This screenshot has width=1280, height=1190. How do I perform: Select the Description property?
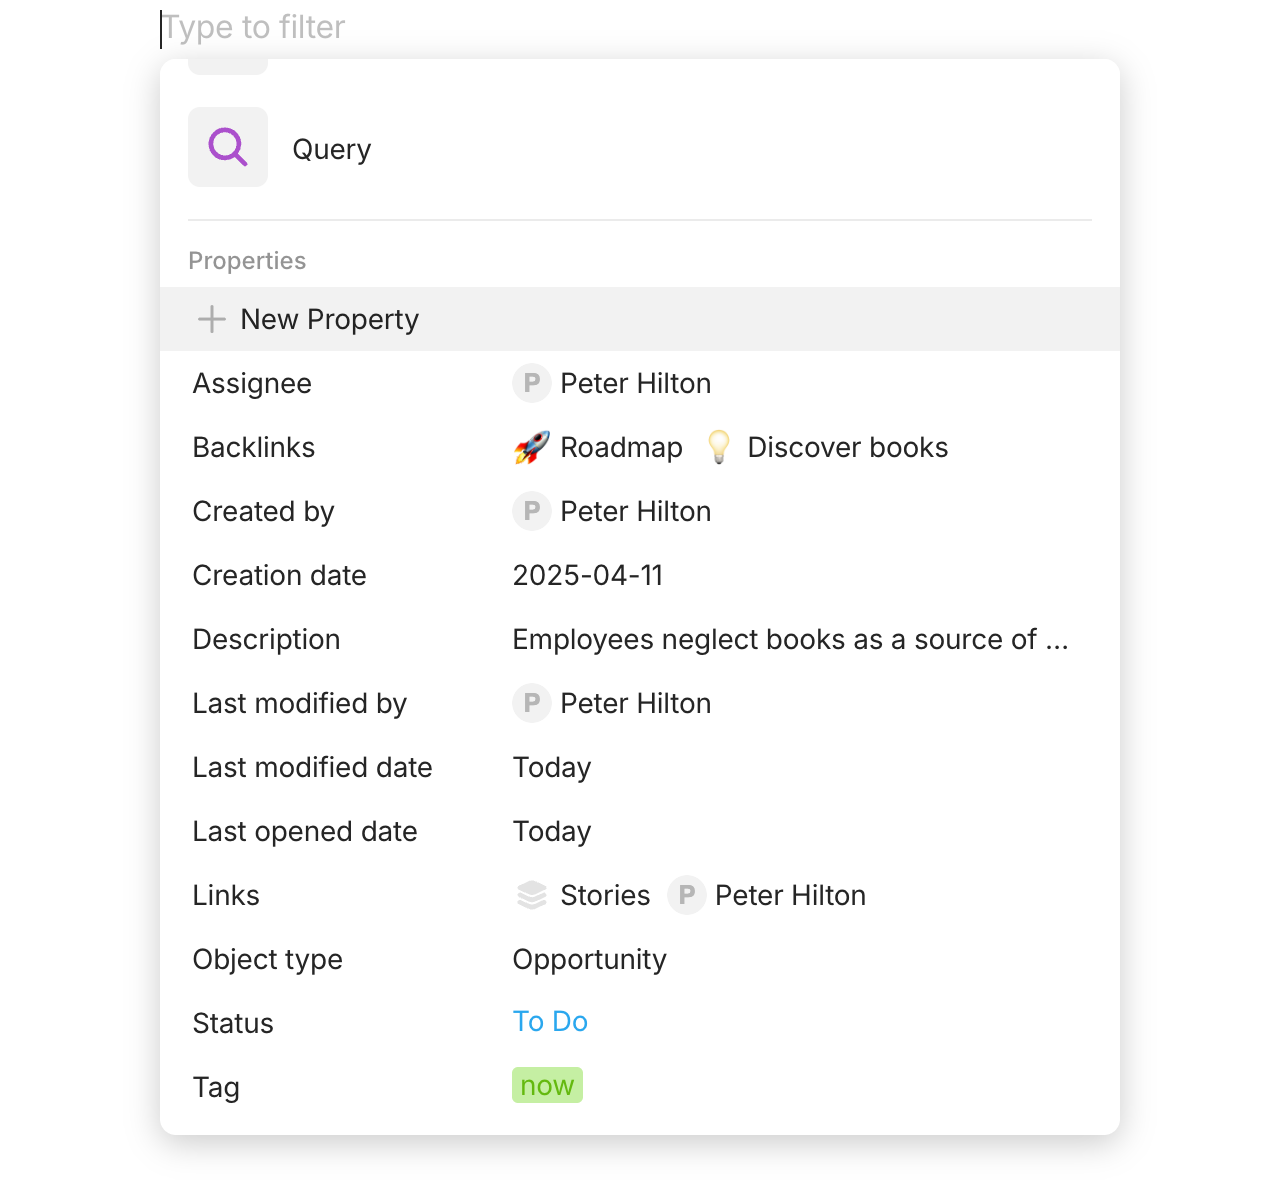pyautogui.click(x=266, y=640)
